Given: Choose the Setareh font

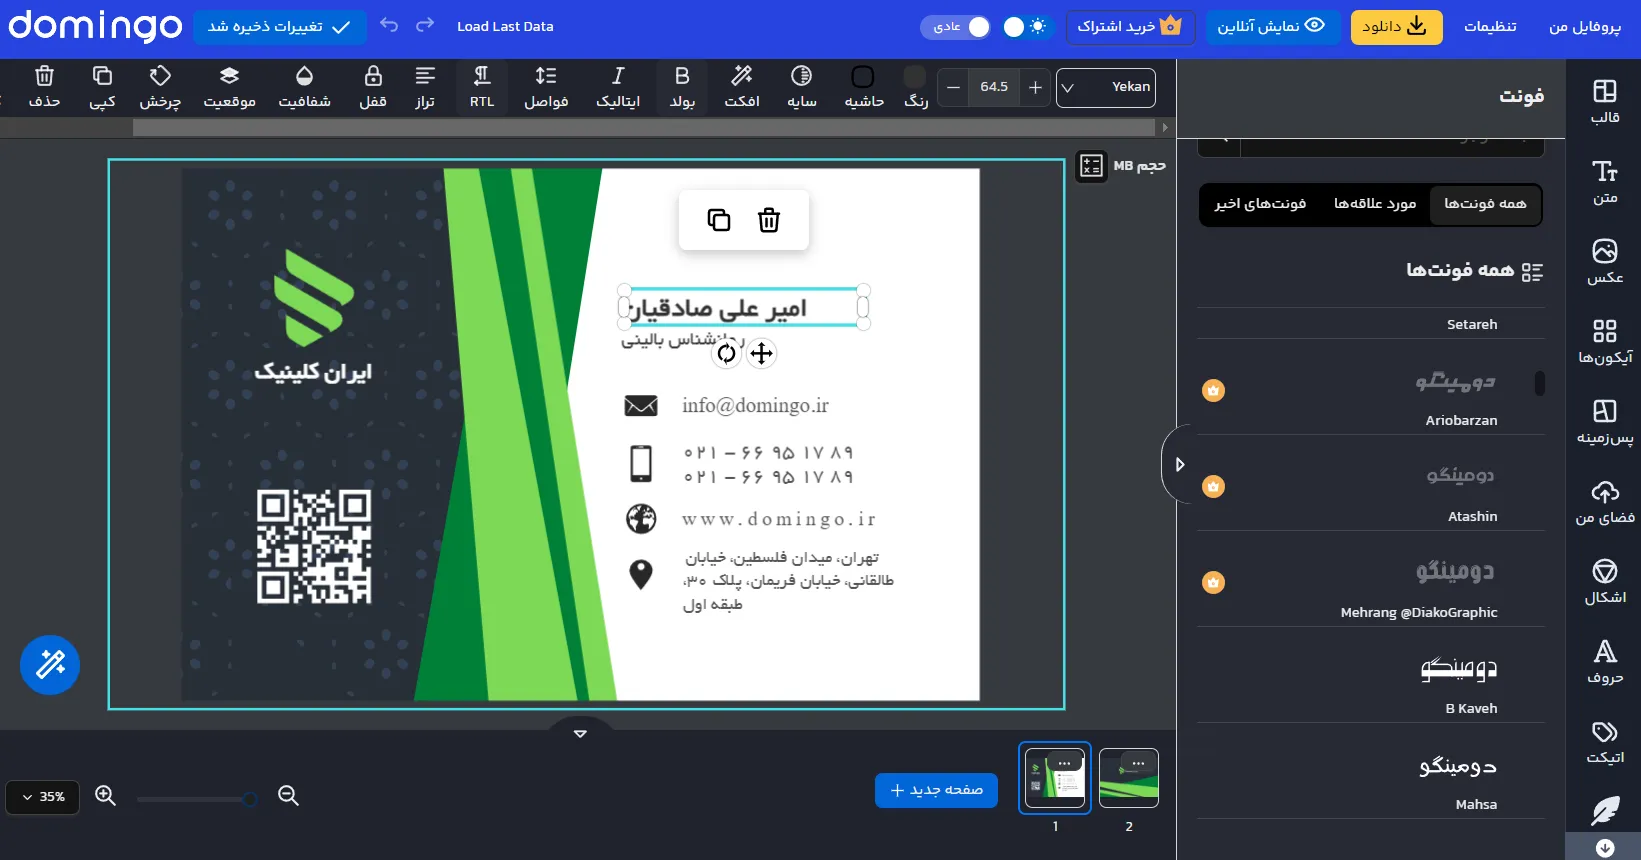Looking at the screenshot, I should pyautogui.click(x=1371, y=324).
